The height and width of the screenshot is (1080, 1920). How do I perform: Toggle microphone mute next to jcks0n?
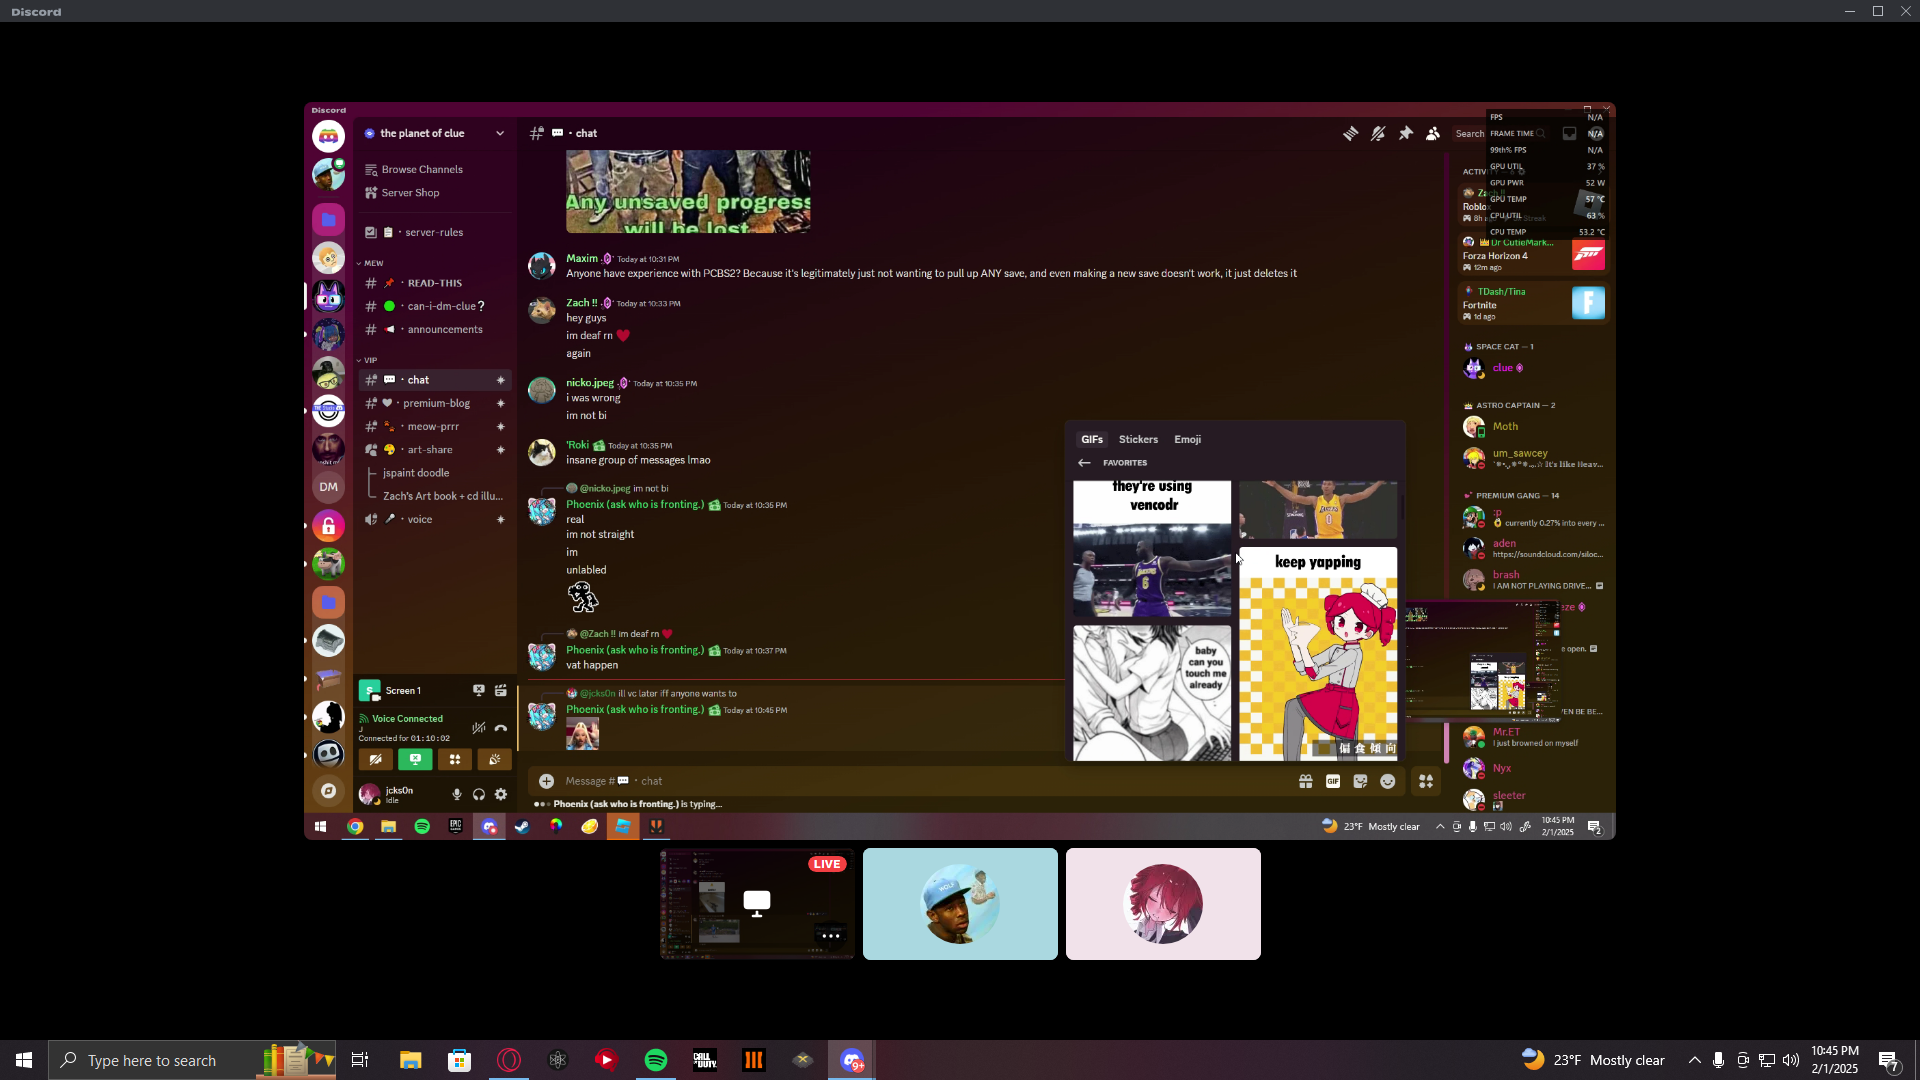457,795
